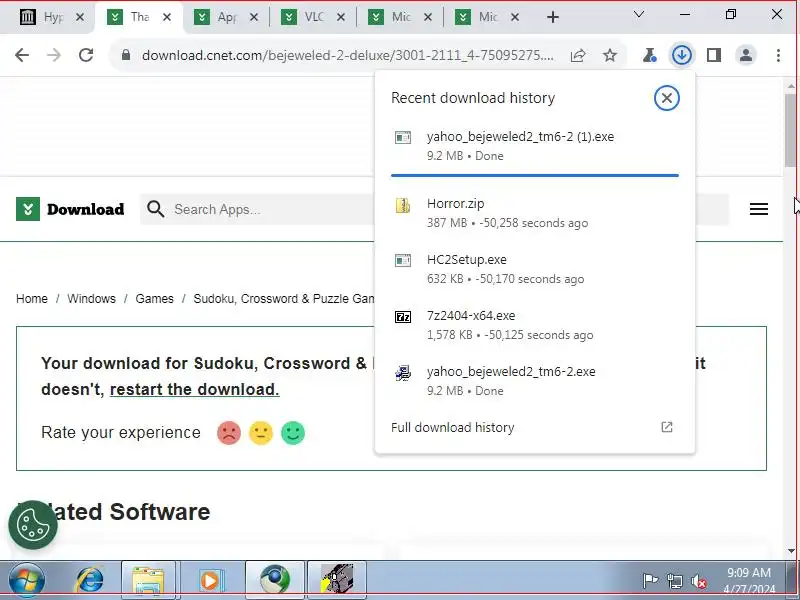Click the network tray icon
The image size is (800, 600).
coord(674,581)
